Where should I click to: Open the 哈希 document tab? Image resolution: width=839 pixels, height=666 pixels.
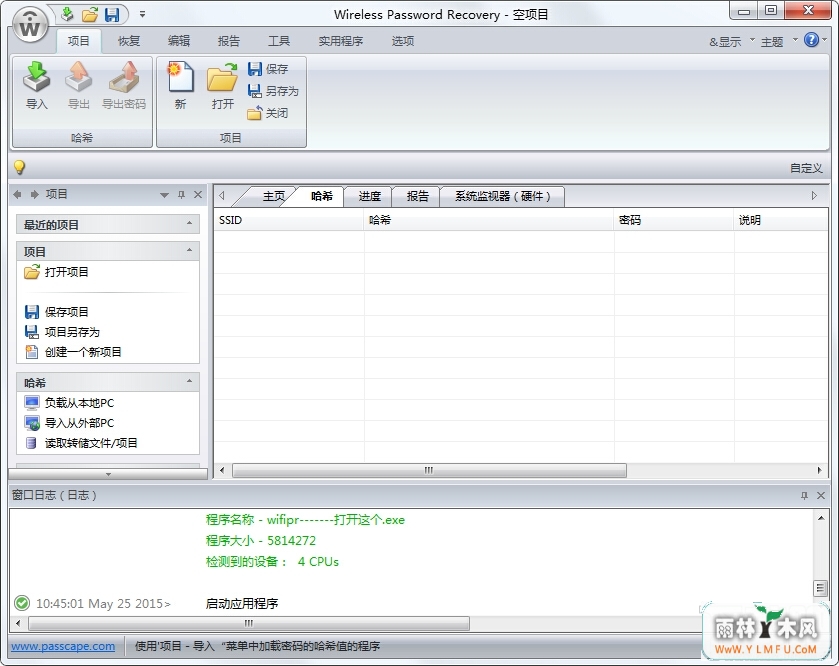(x=321, y=196)
